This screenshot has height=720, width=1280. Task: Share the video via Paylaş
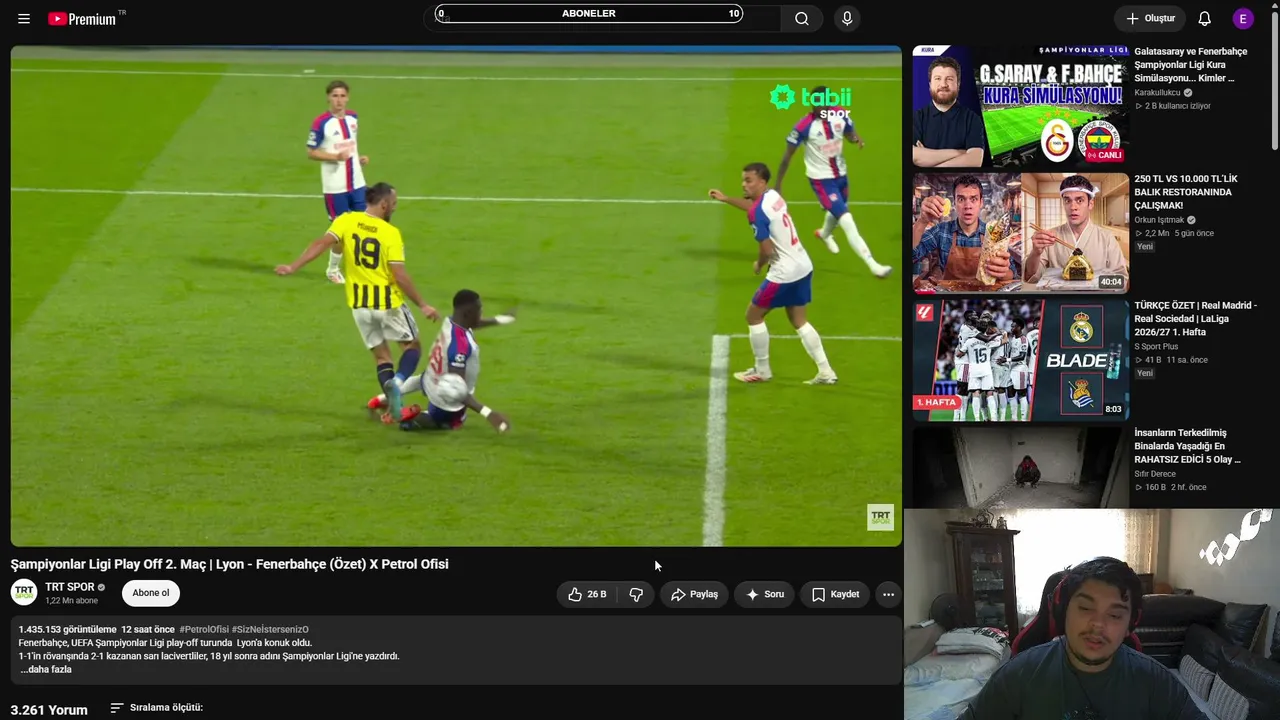point(694,594)
